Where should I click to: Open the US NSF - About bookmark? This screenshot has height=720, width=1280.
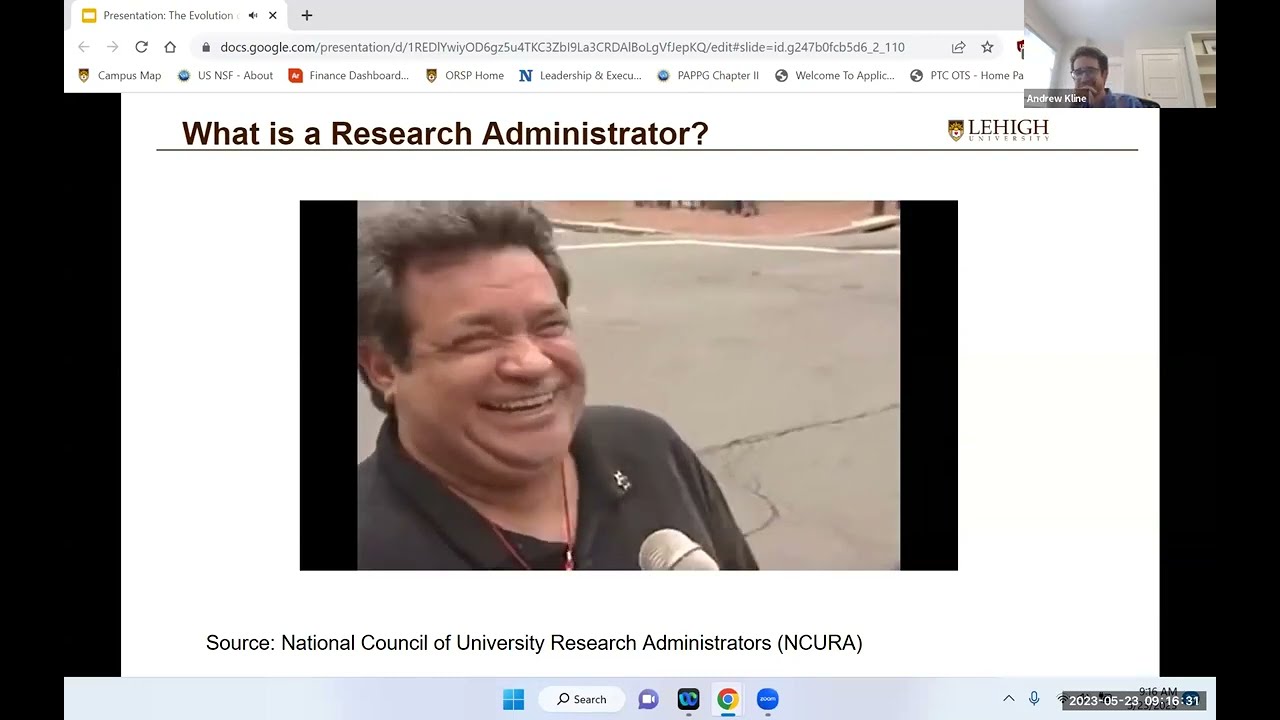[225, 75]
